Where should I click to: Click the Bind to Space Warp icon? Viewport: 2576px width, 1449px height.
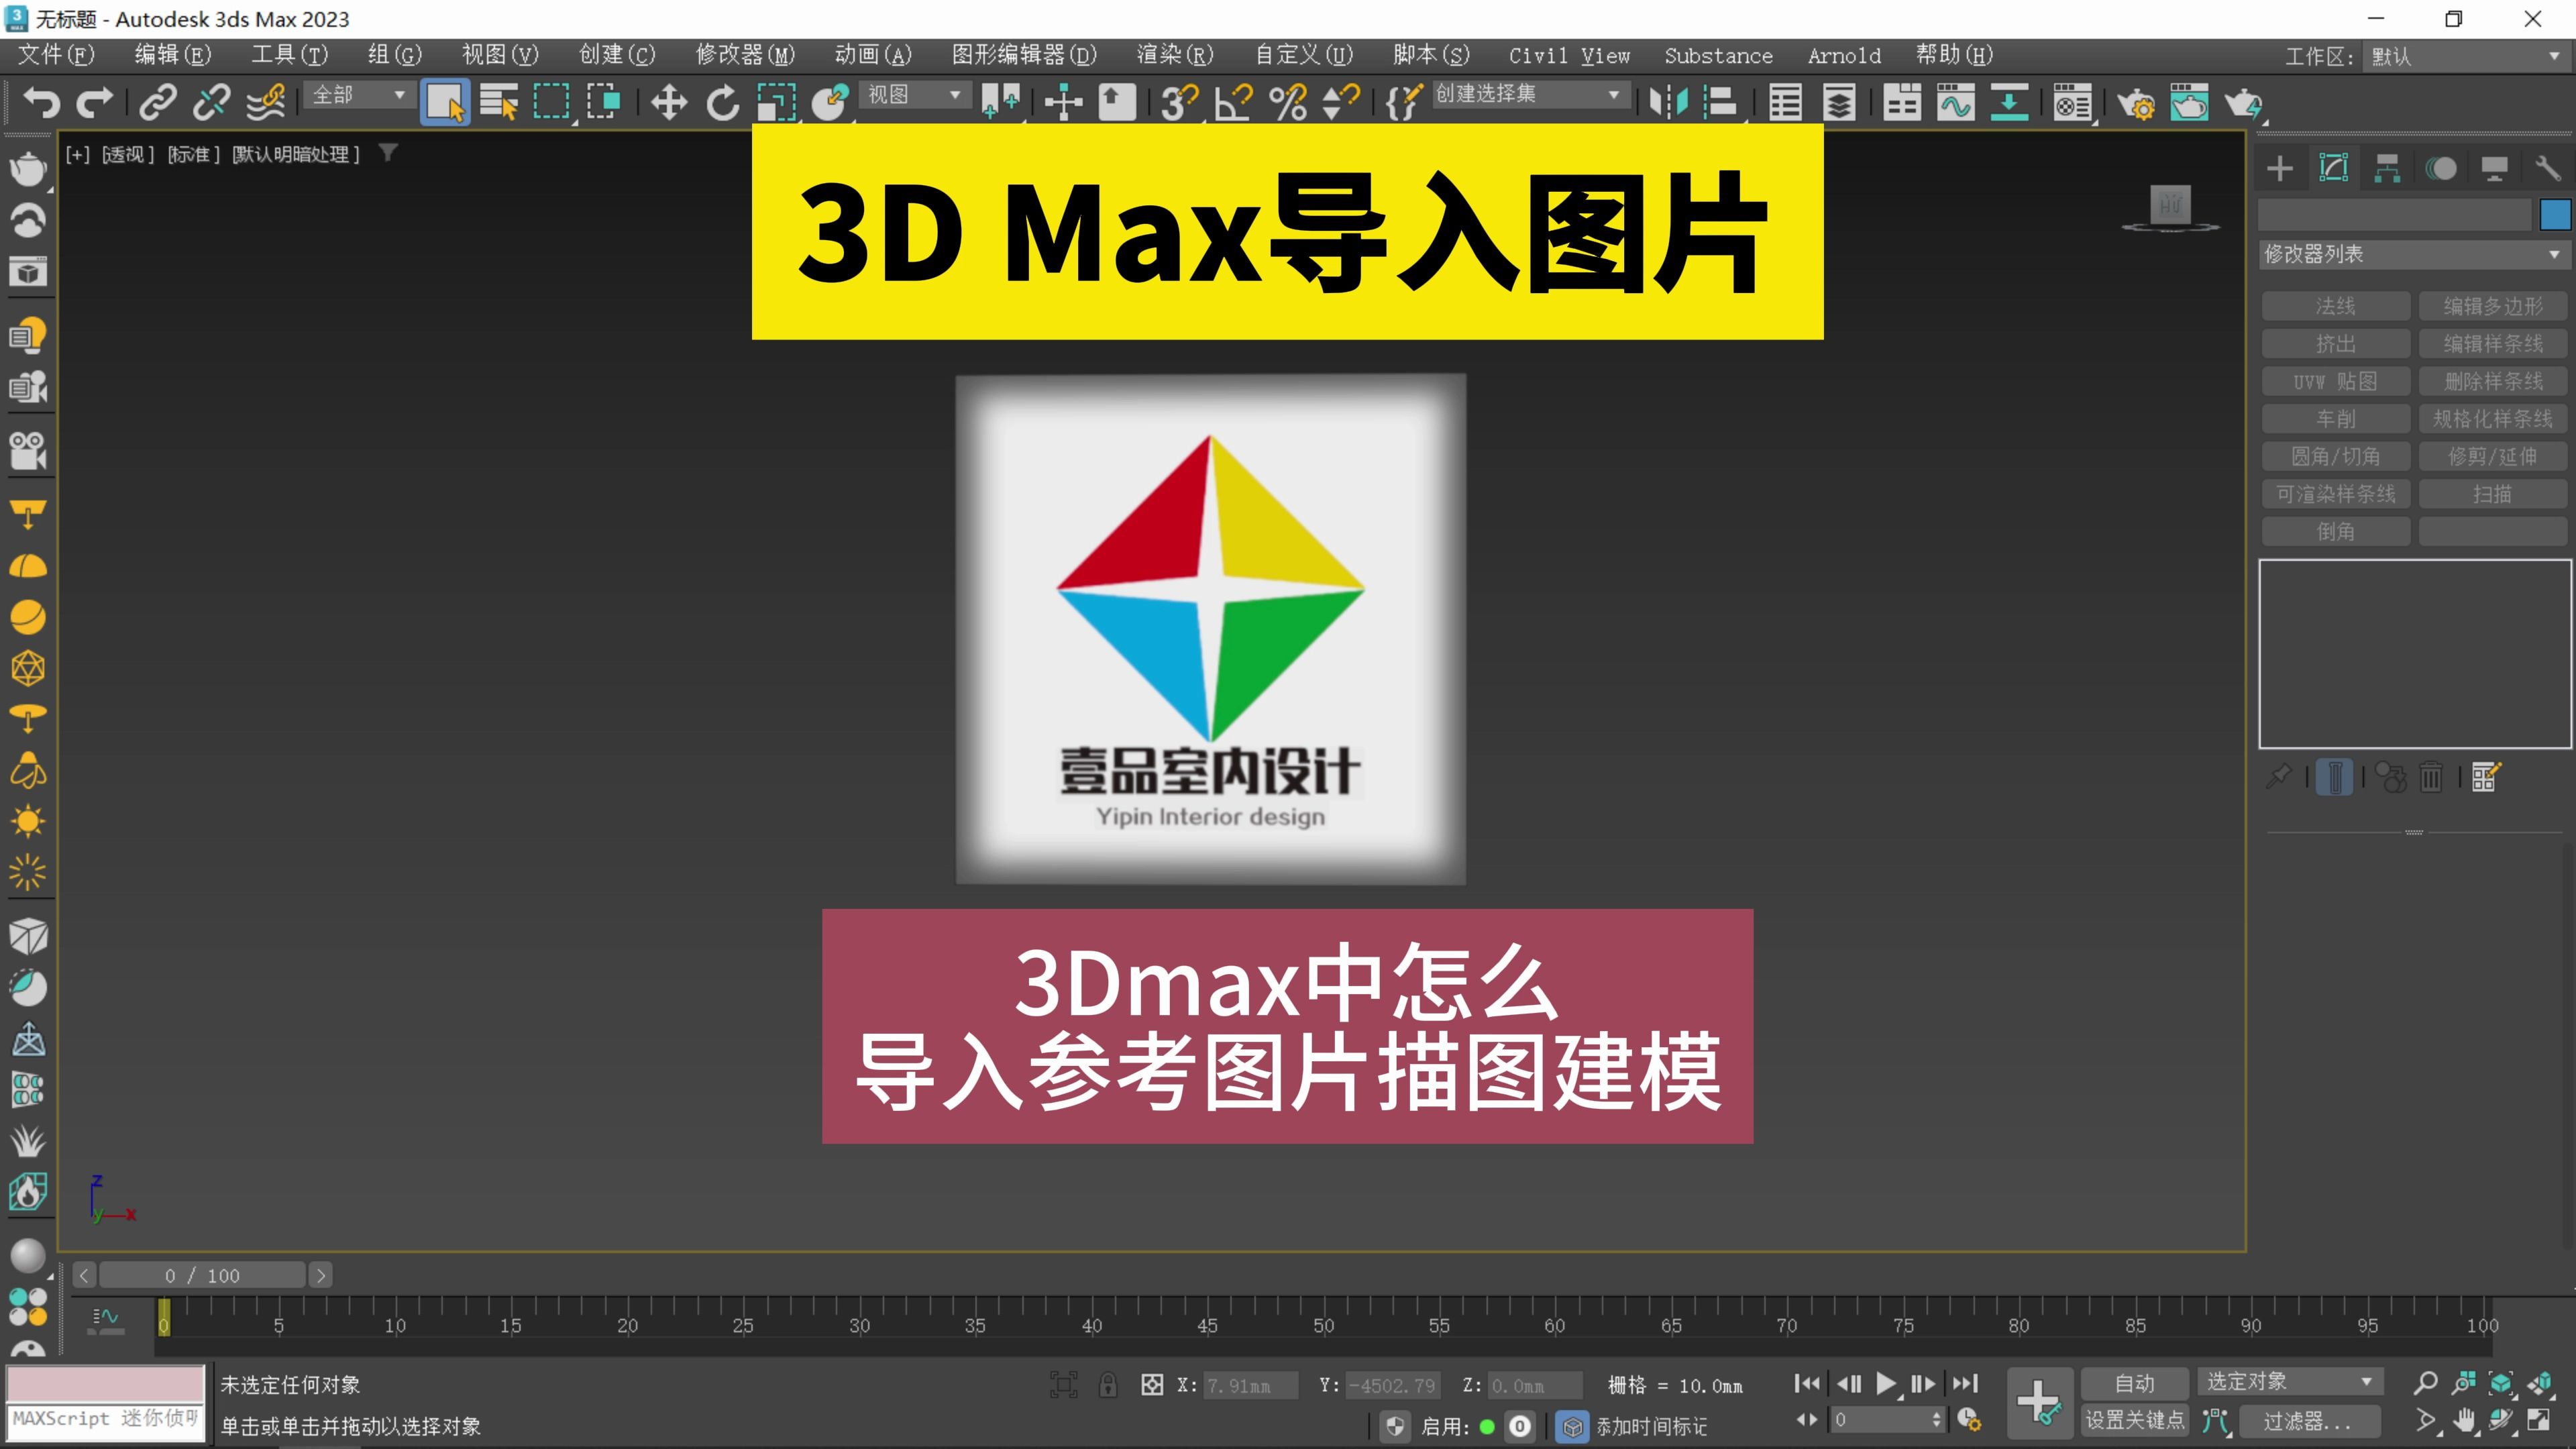(266, 102)
